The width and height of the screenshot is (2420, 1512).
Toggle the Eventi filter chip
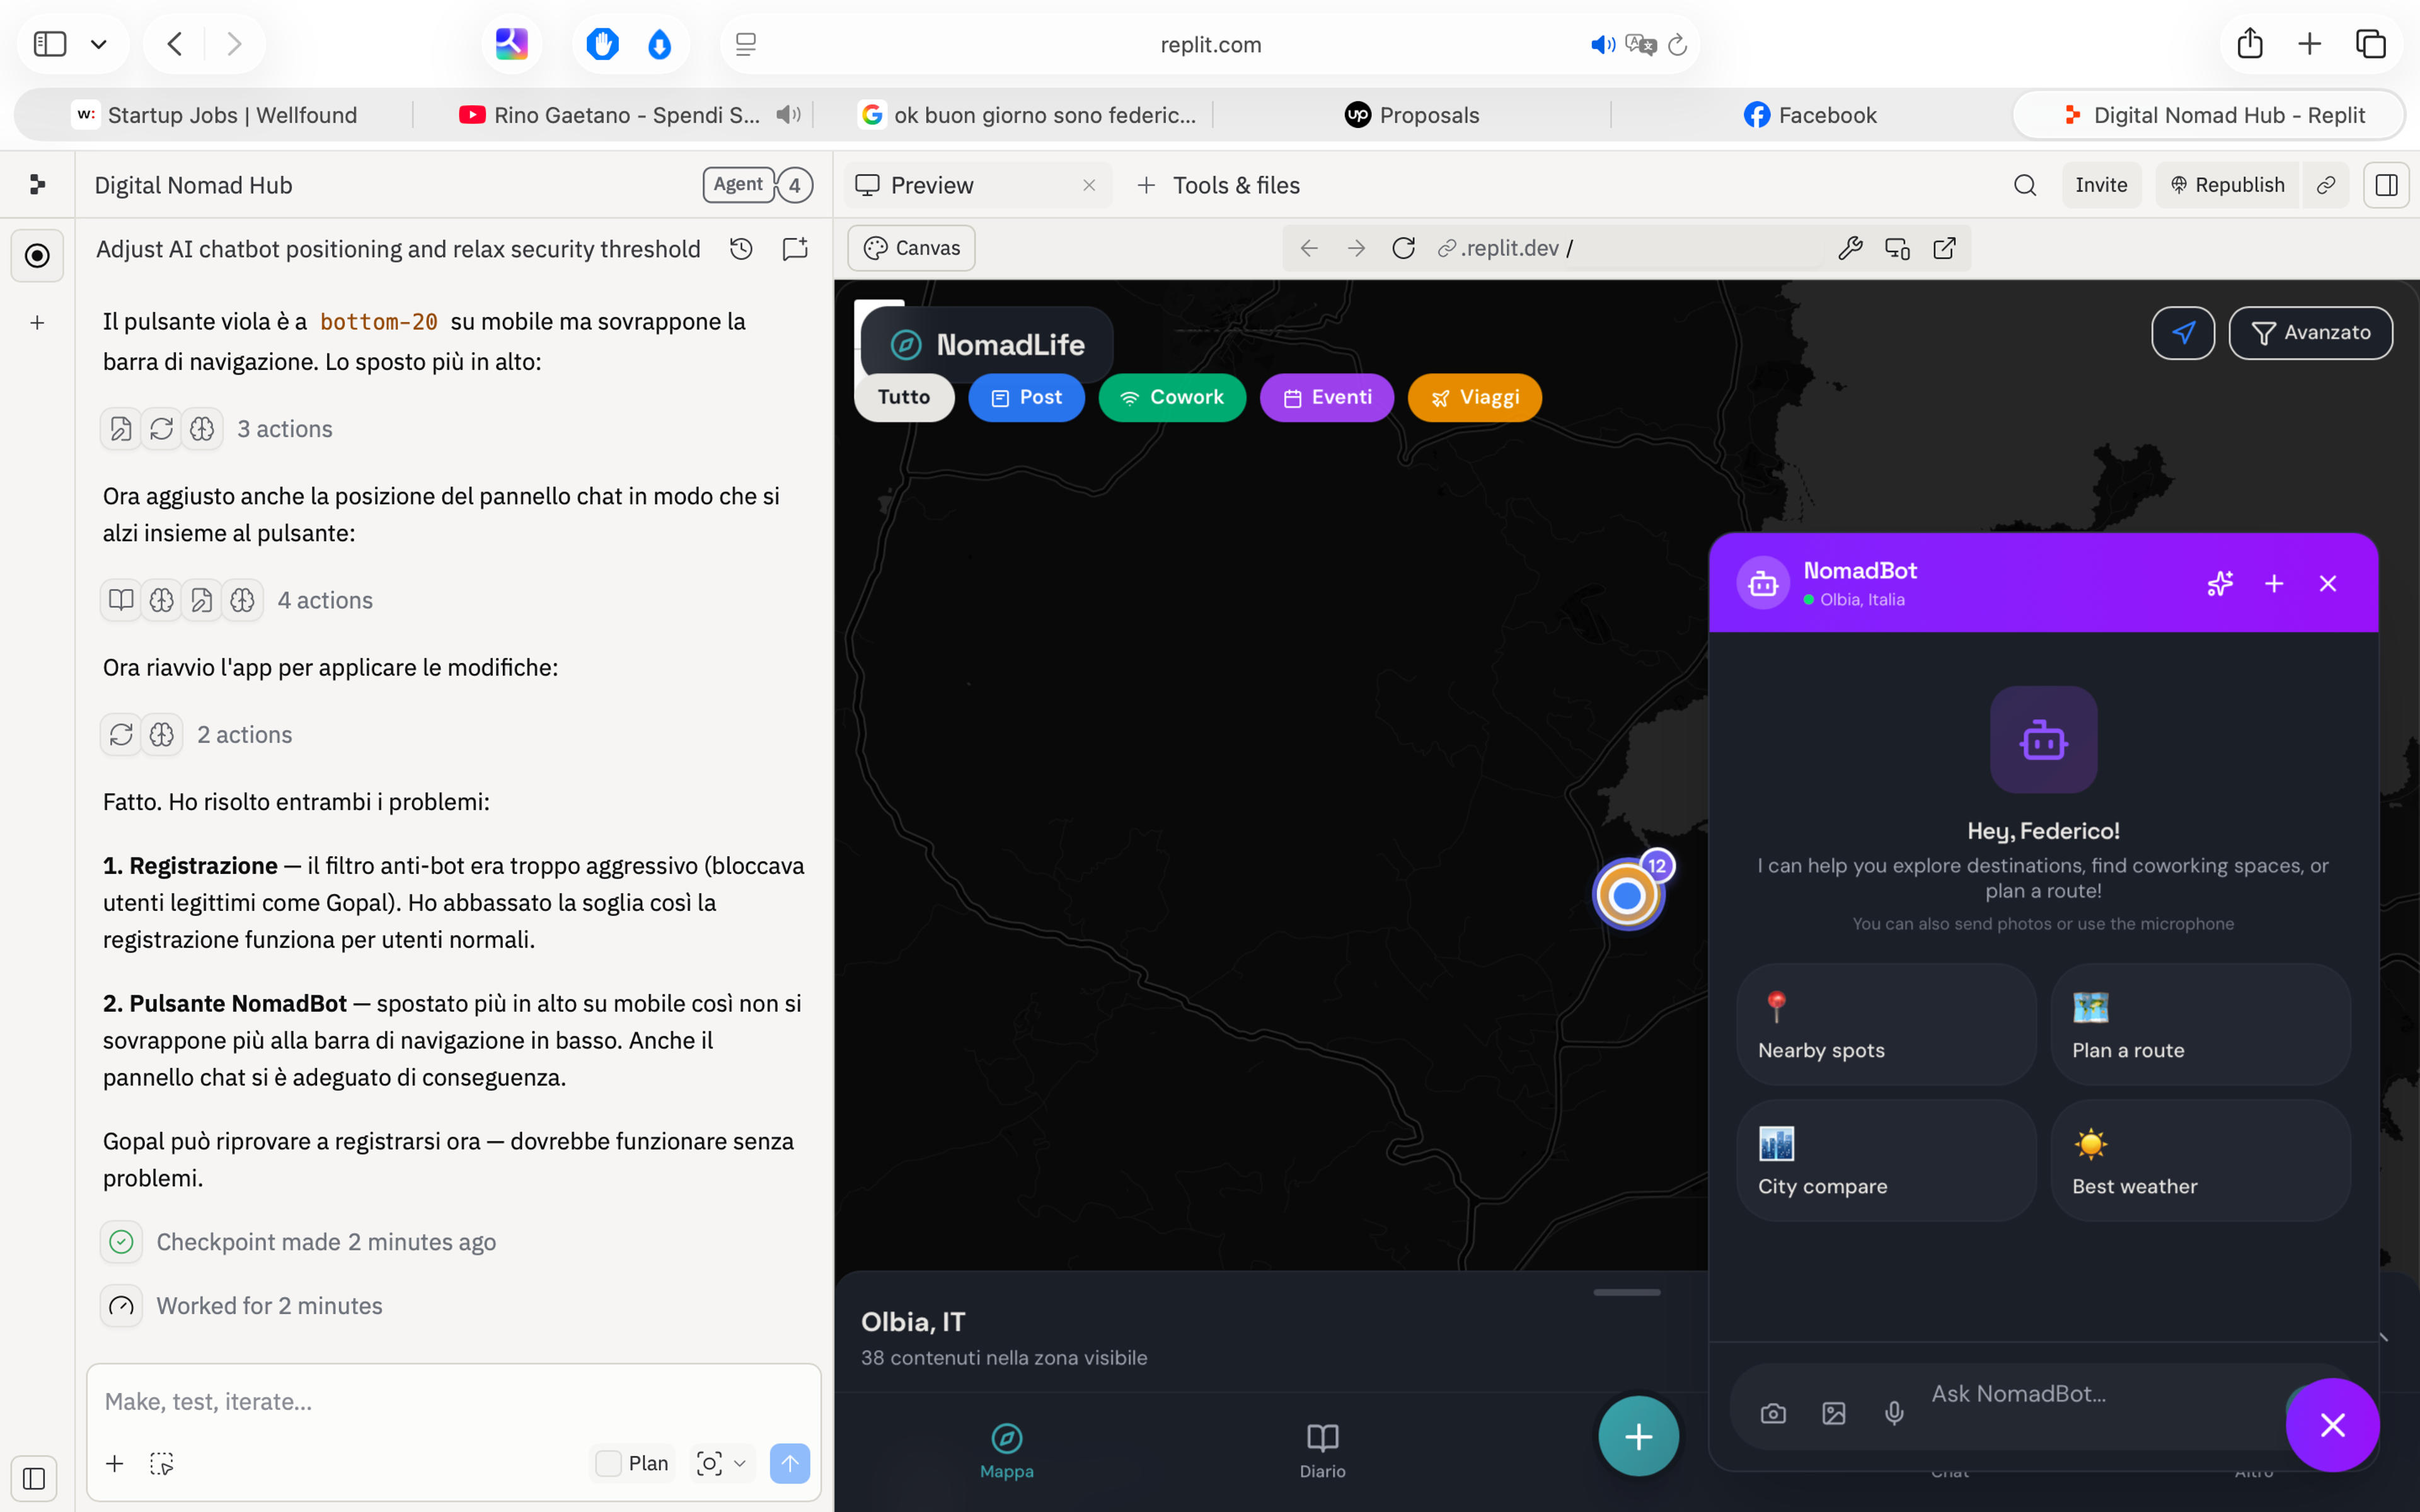point(1326,397)
